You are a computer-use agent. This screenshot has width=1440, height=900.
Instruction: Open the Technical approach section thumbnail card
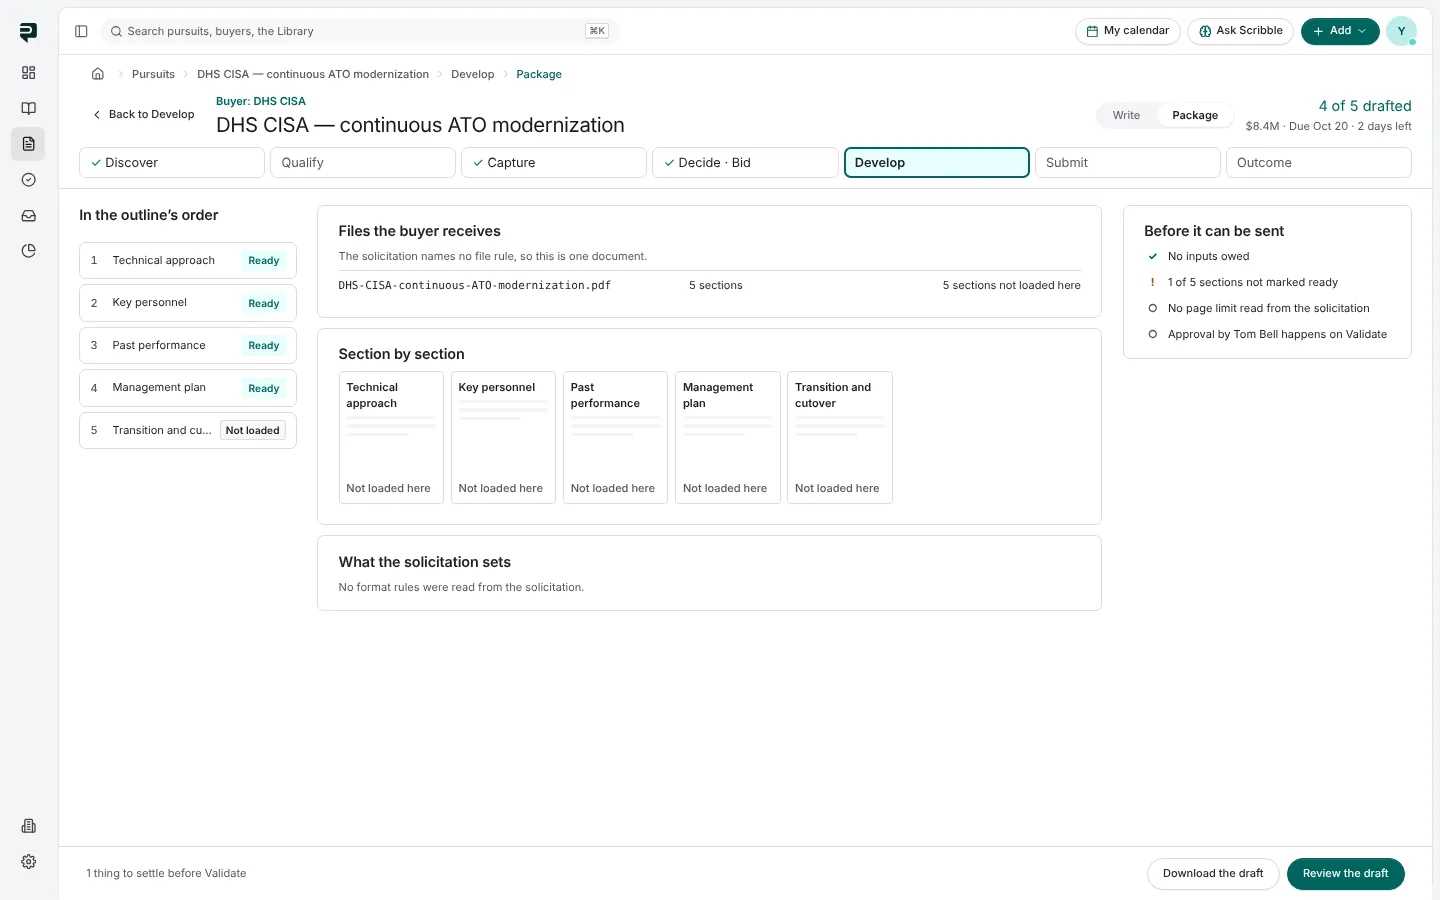click(x=391, y=437)
